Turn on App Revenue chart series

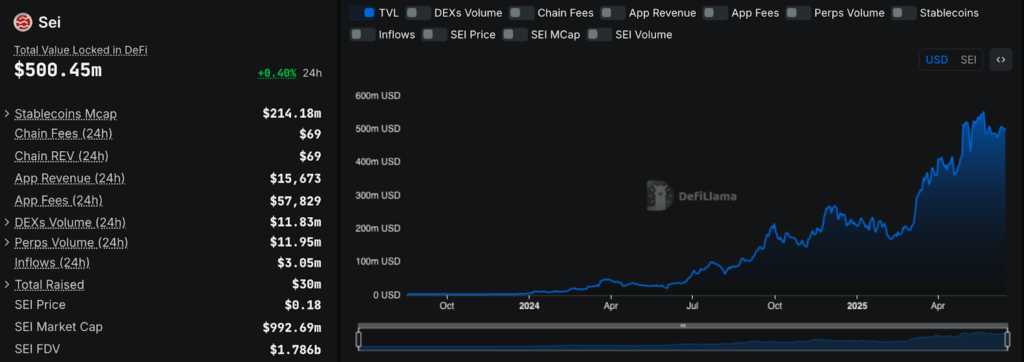pyautogui.click(x=613, y=13)
